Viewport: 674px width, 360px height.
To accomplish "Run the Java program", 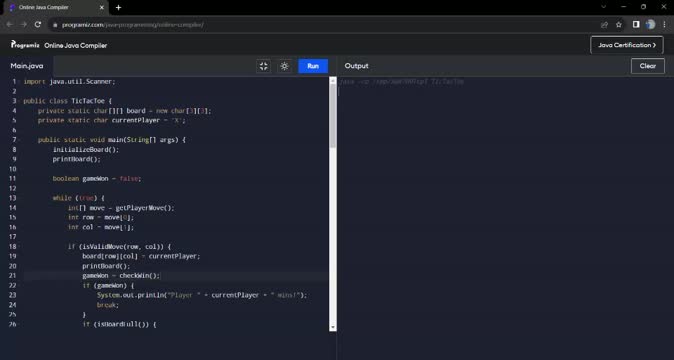I will (313, 66).
